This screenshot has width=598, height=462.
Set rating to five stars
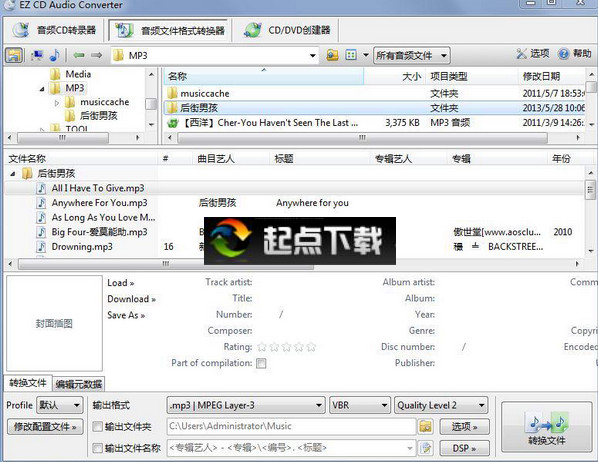[x=311, y=347]
